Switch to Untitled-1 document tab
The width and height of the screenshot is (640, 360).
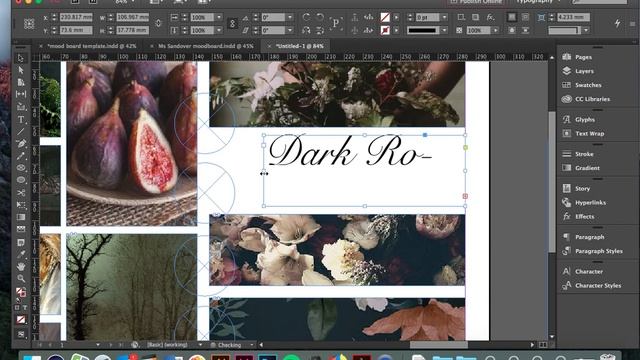[300, 46]
